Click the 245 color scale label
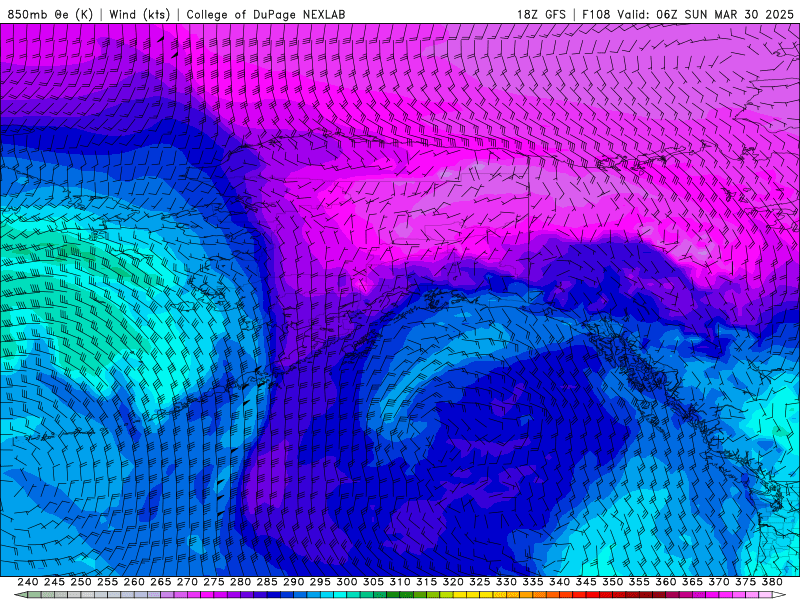800x600 pixels. tap(54, 582)
